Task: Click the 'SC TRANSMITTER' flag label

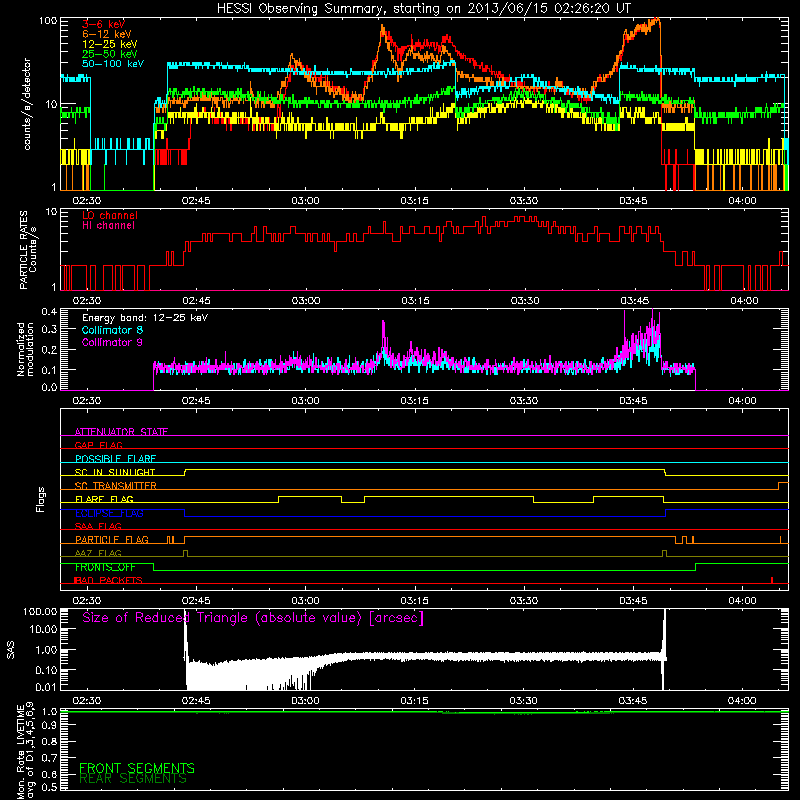Action: point(115,485)
